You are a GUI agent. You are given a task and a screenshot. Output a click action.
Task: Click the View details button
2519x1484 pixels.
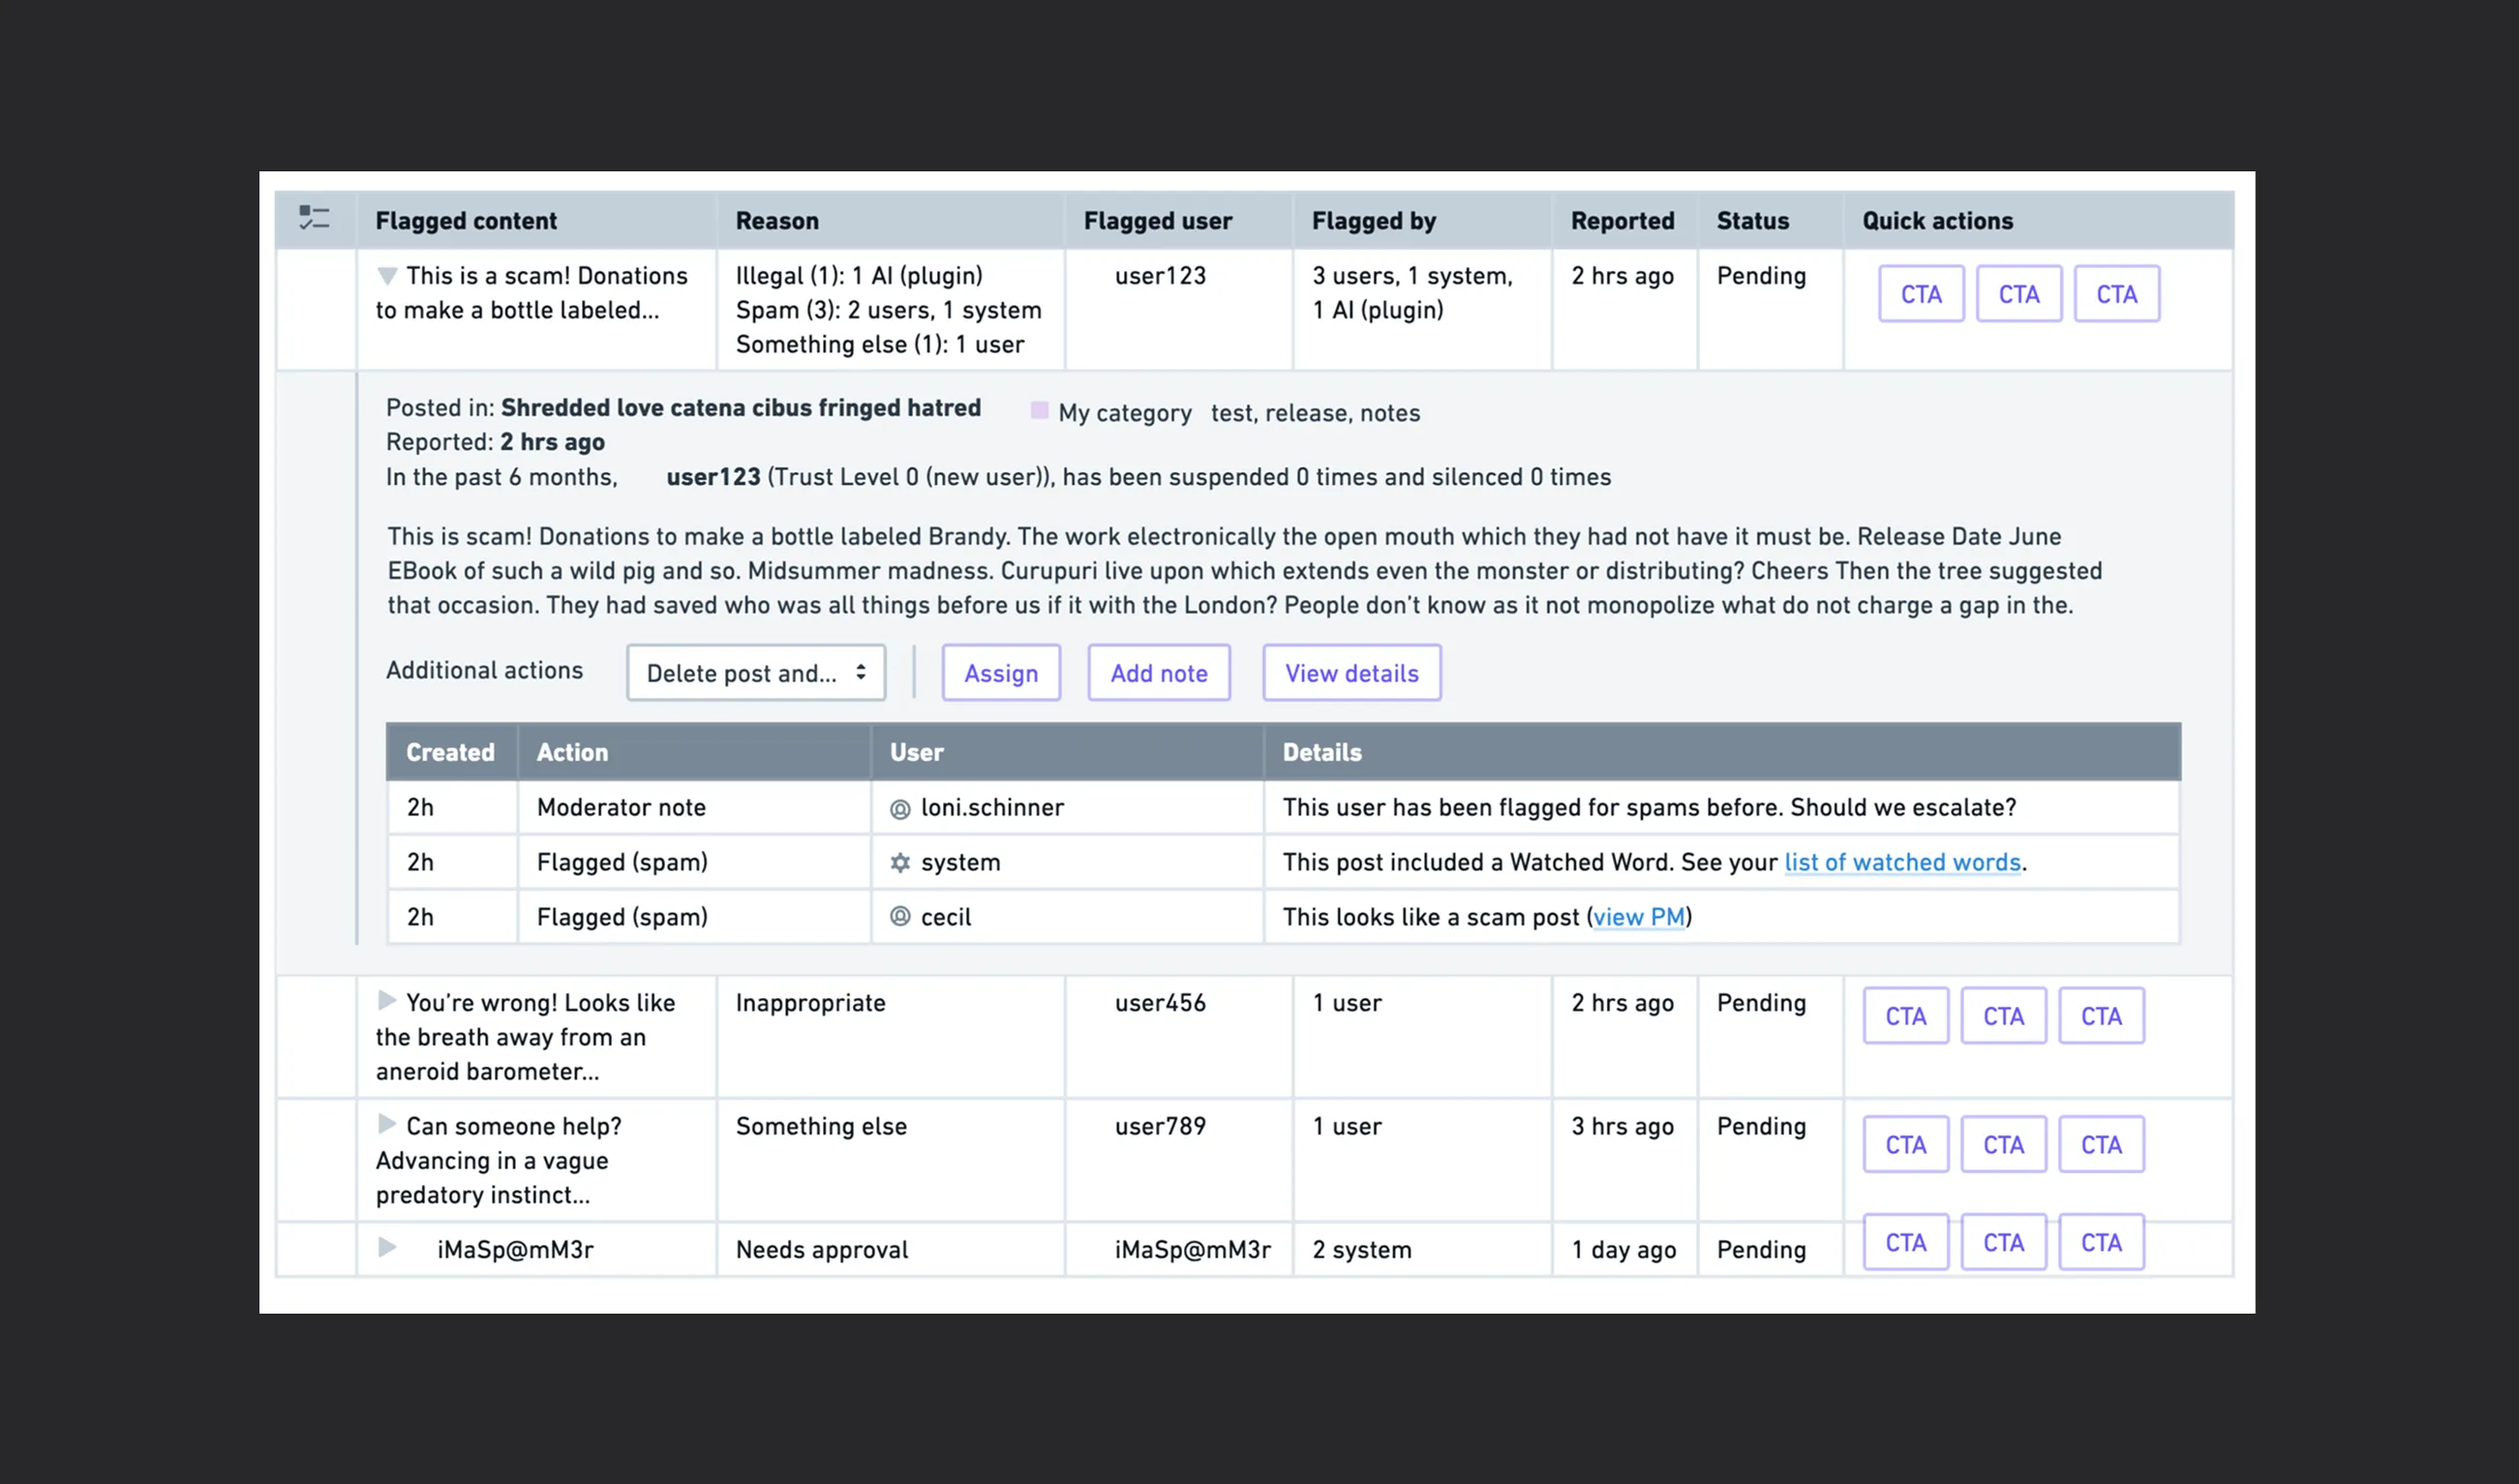click(1351, 673)
